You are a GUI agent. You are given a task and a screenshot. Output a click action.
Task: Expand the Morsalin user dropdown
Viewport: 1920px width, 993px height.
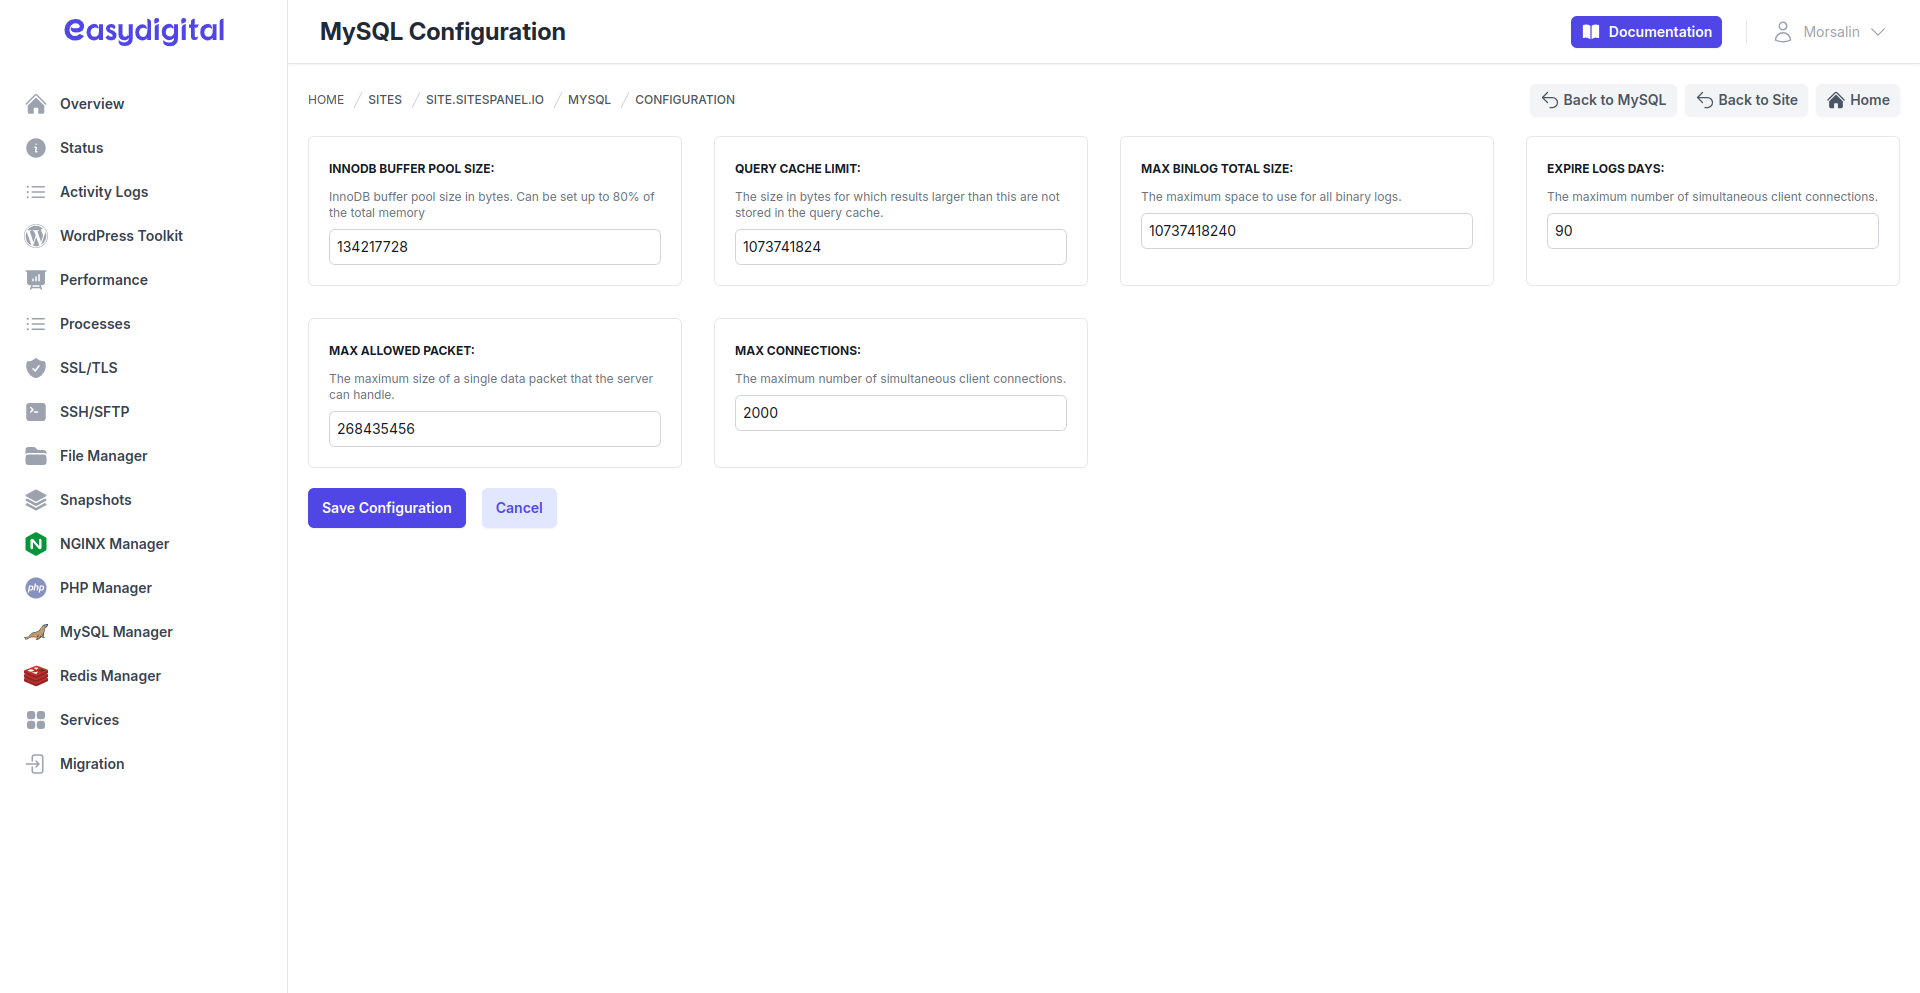click(1830, 31)
